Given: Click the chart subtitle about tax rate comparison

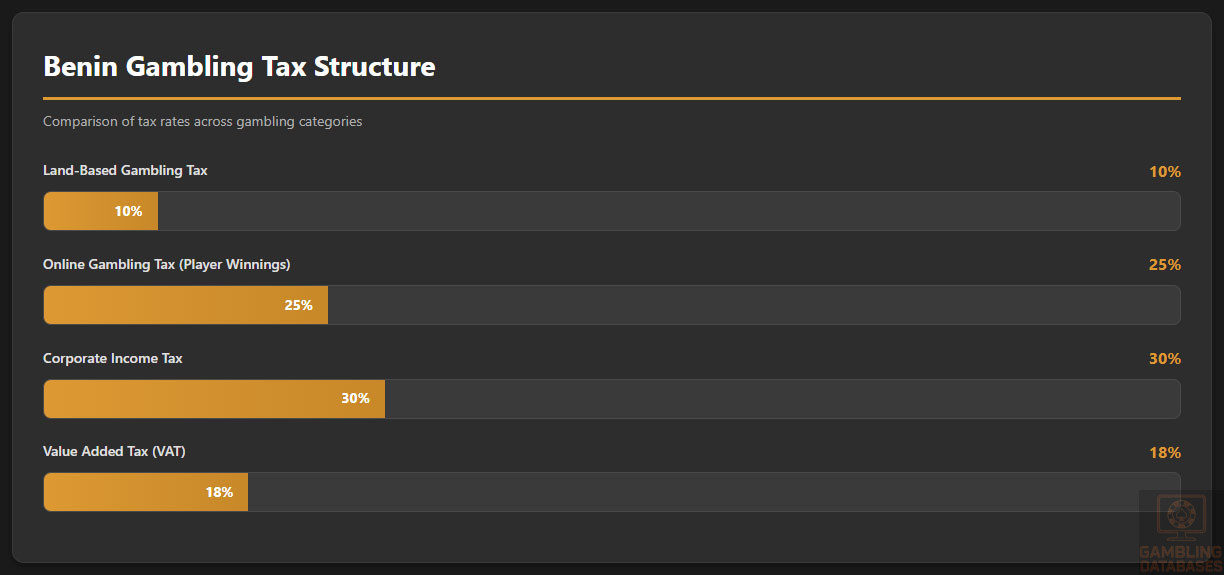Looking at the screenshot, I should coord(202,122).
